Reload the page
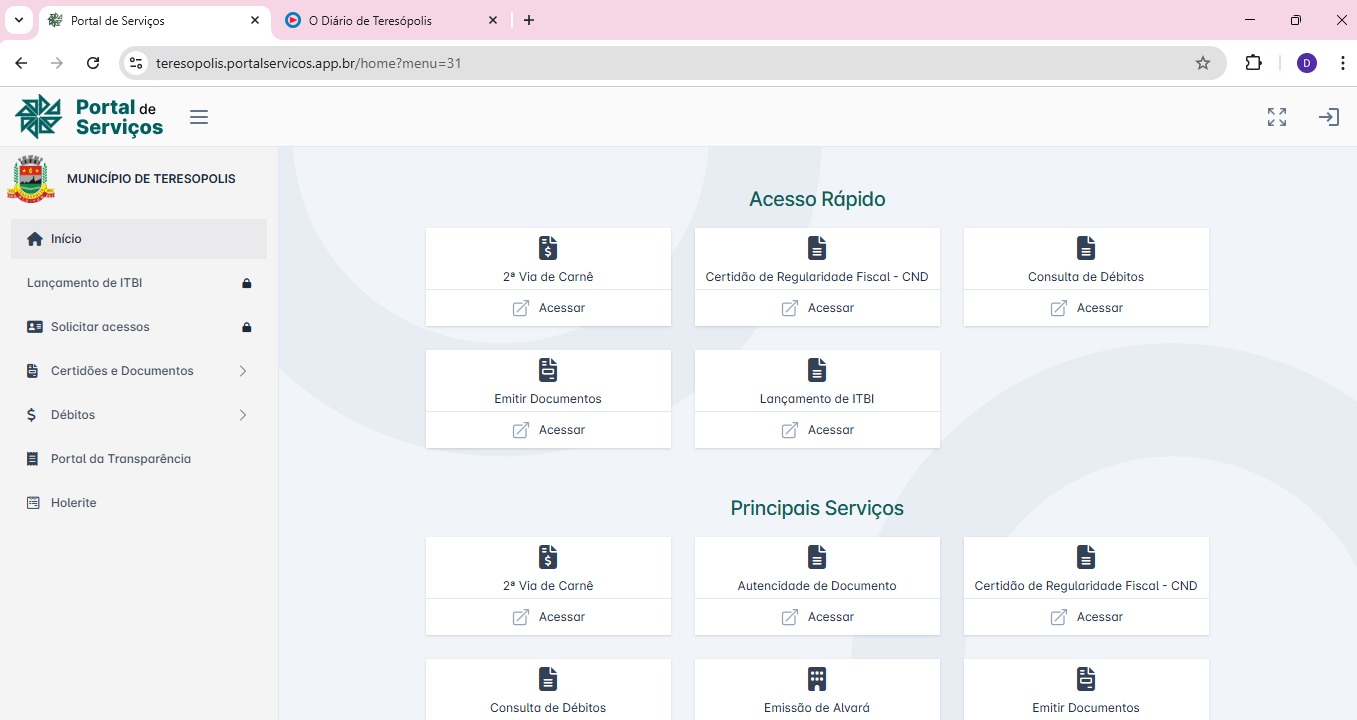 point(93,63)
